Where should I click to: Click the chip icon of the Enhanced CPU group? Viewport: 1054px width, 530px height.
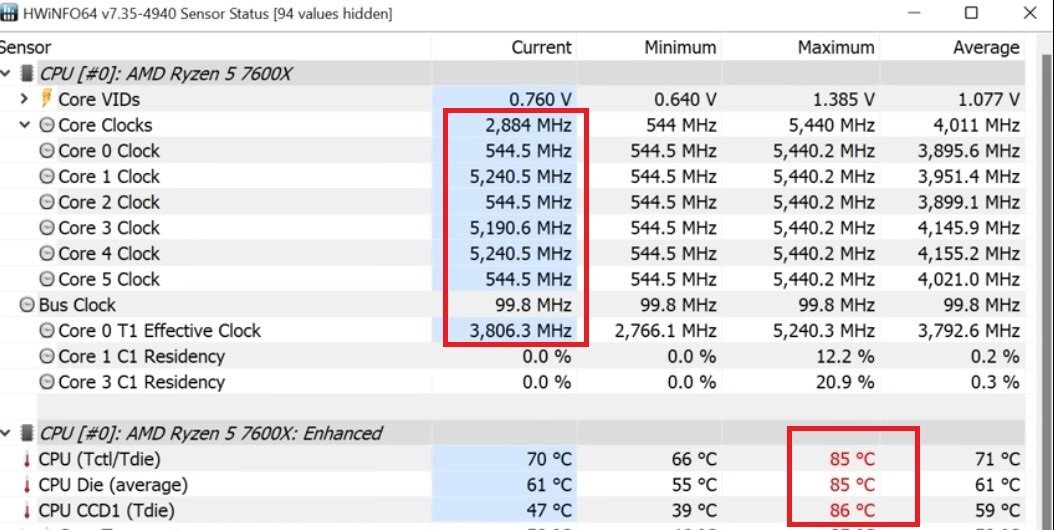(x=27, y=433)
